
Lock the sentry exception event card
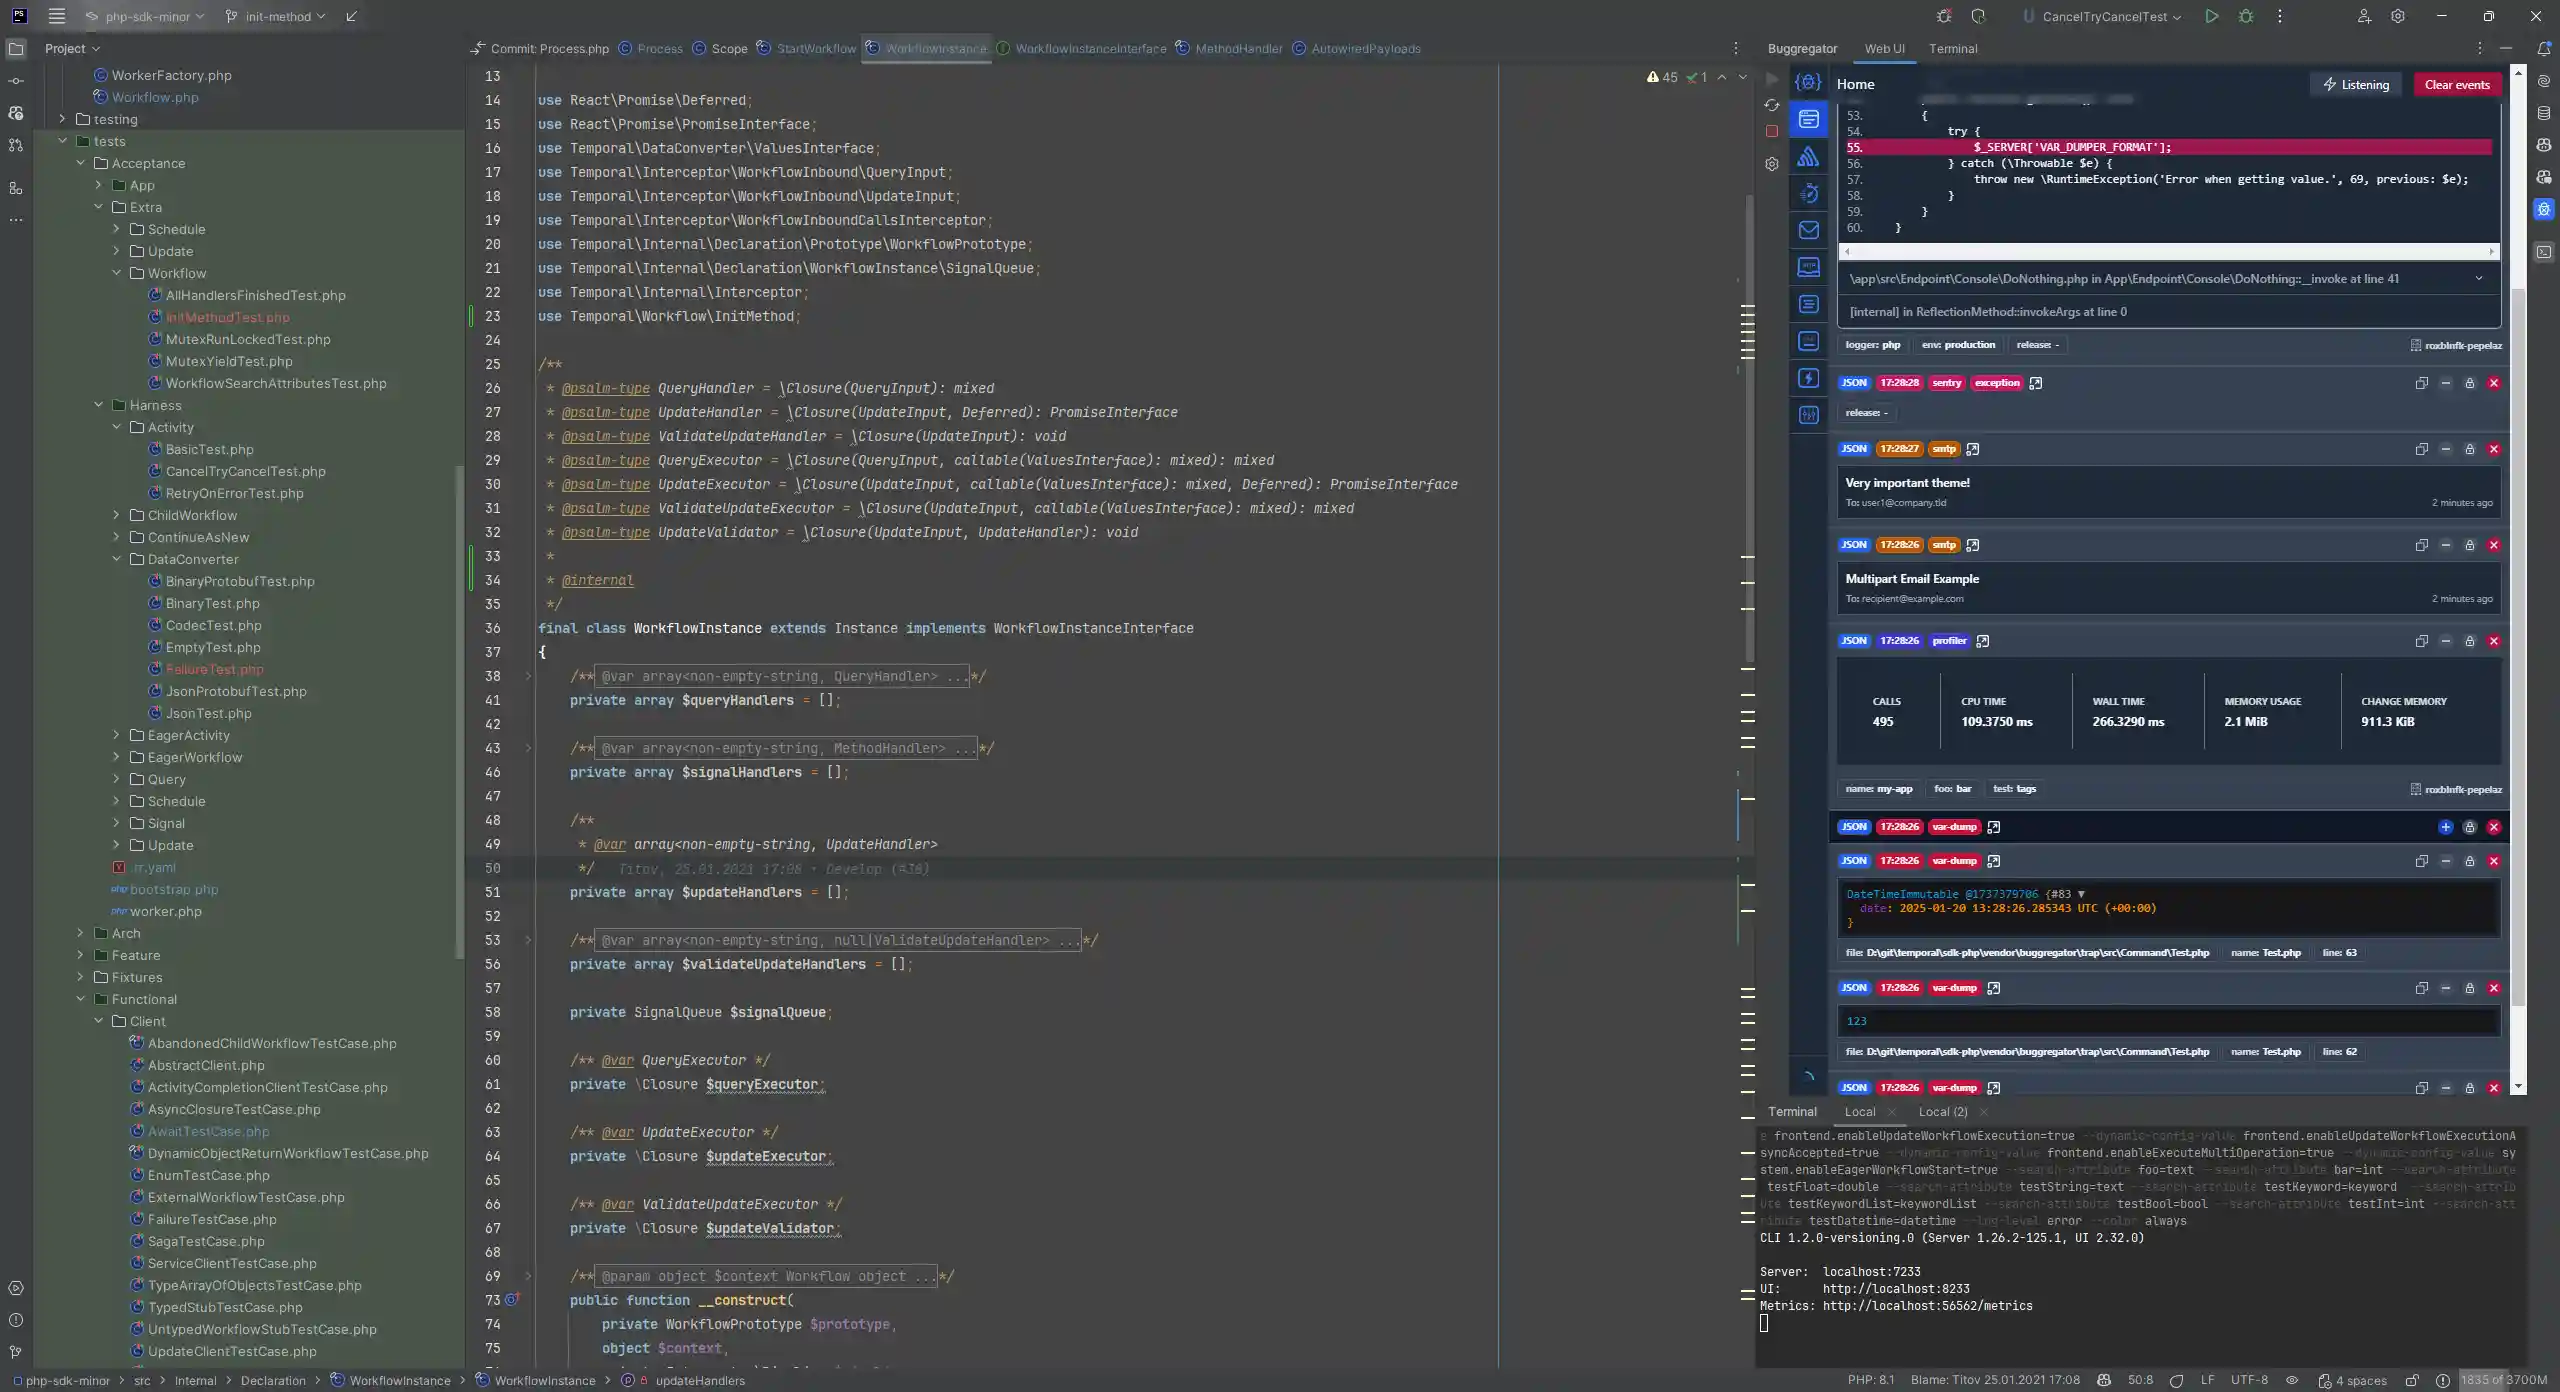(x=2469, y=383)
